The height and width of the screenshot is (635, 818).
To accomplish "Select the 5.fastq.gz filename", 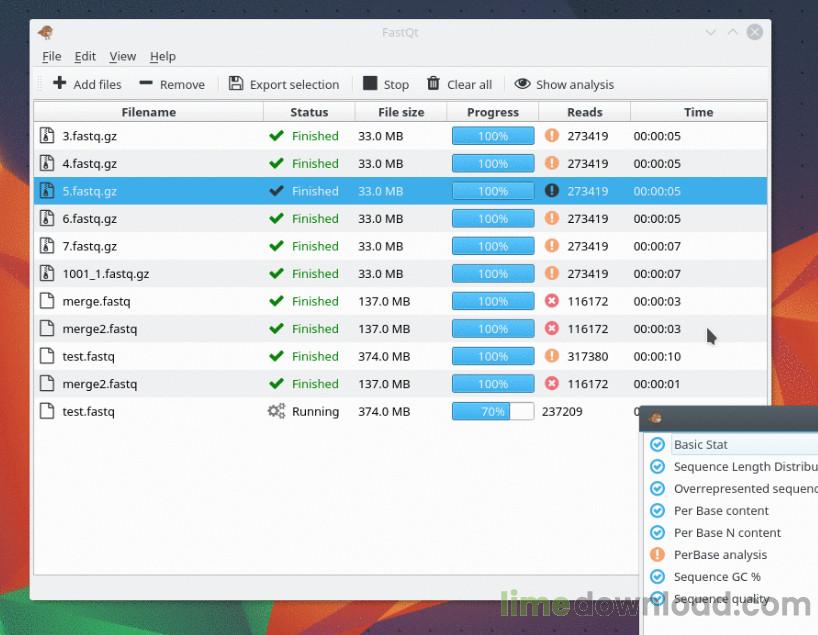I will pyautogui.click(x=89, y=191).
